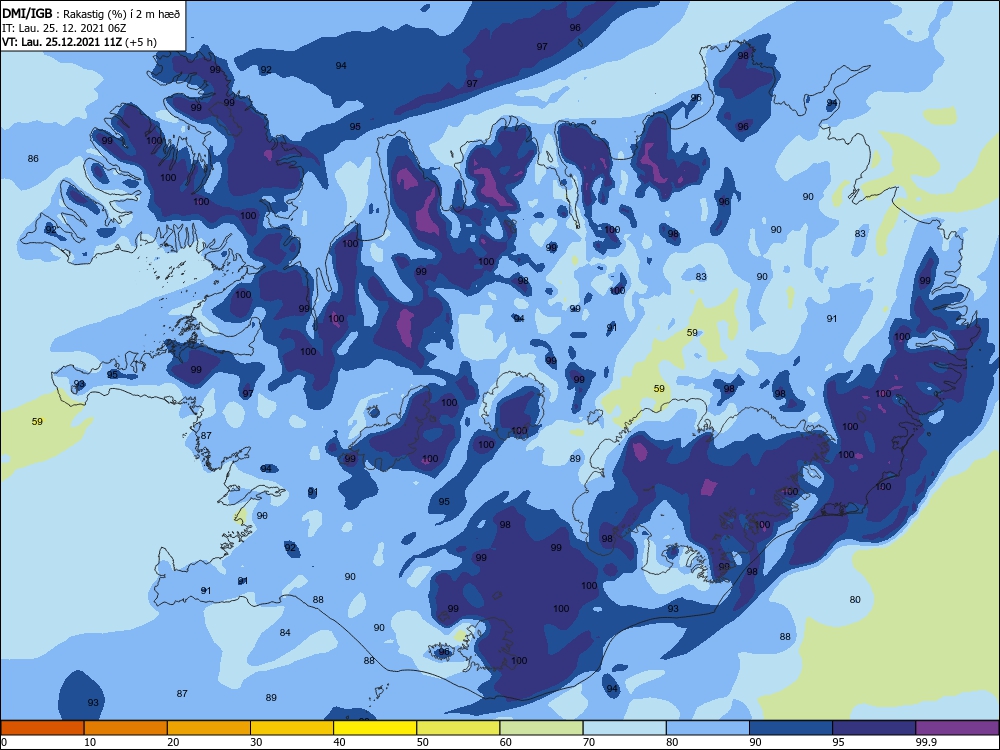Click the legend tick label '50'
The width and height of the screenshot is (1000, 750).
click(x=423, y=742)
